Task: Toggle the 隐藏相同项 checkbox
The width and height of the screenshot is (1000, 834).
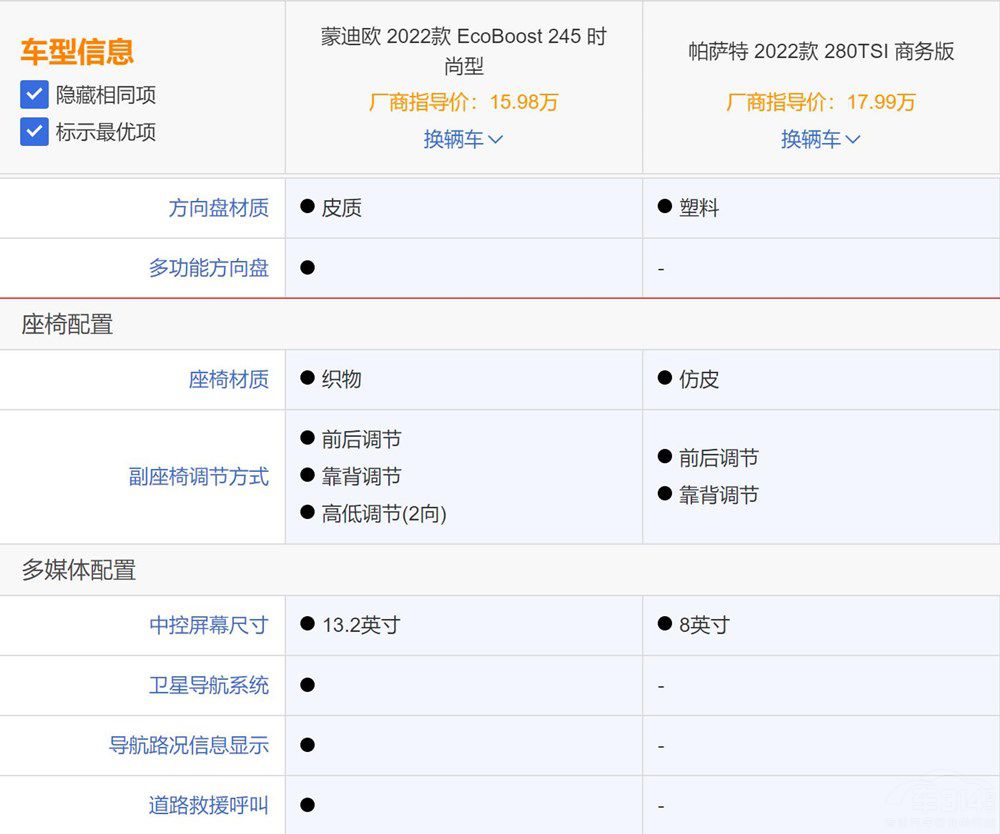Action: point(35,95)
